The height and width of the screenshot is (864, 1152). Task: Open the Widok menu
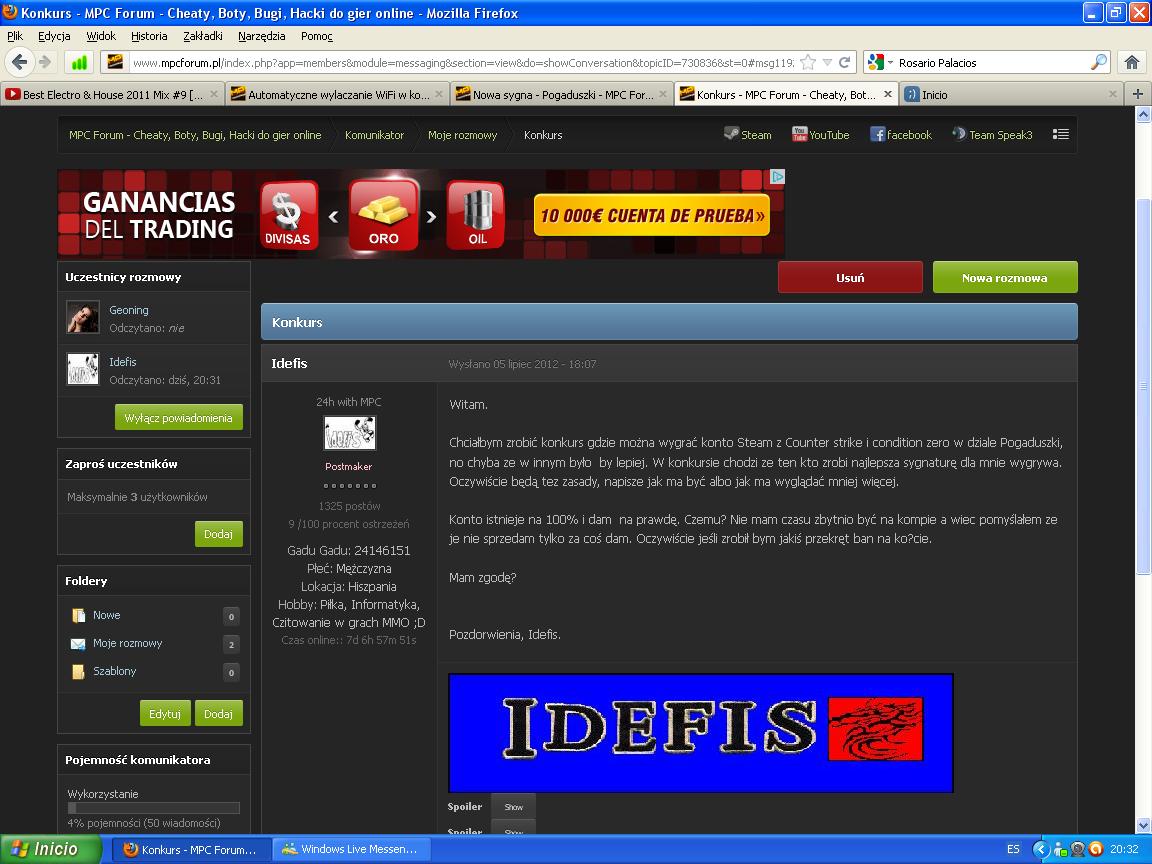101,36
